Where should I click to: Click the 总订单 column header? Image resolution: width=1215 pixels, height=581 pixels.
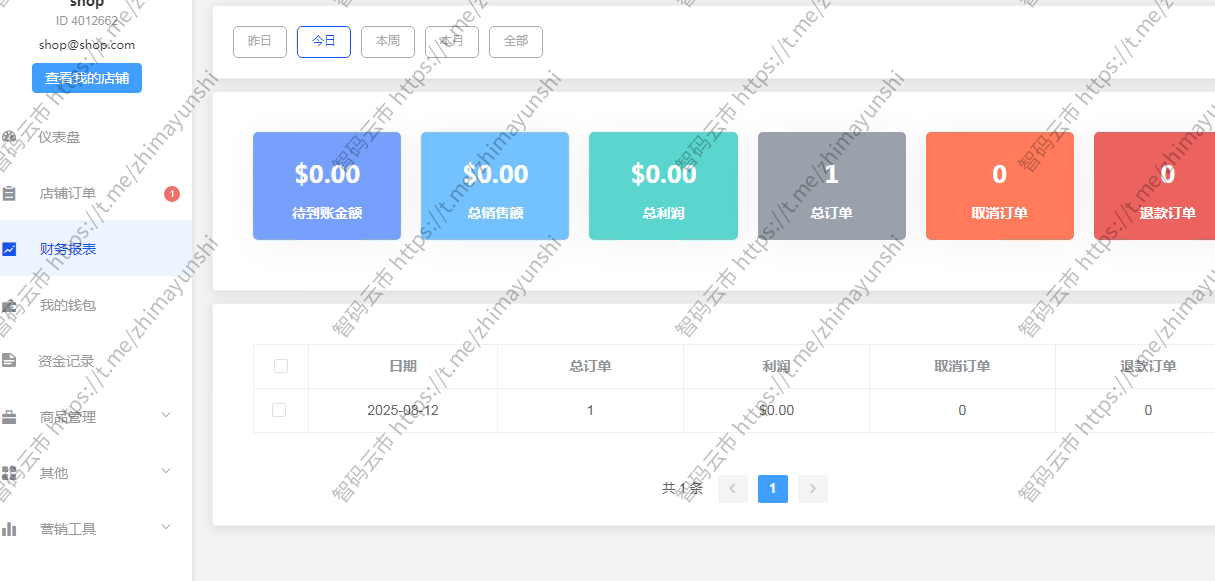pos(590,366)
